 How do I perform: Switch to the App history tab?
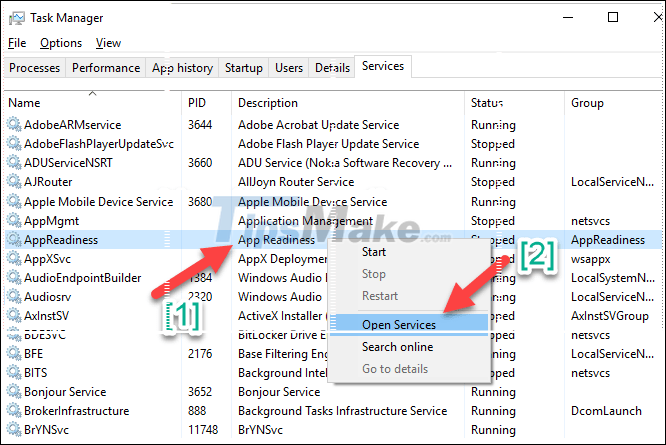point(182,68)
